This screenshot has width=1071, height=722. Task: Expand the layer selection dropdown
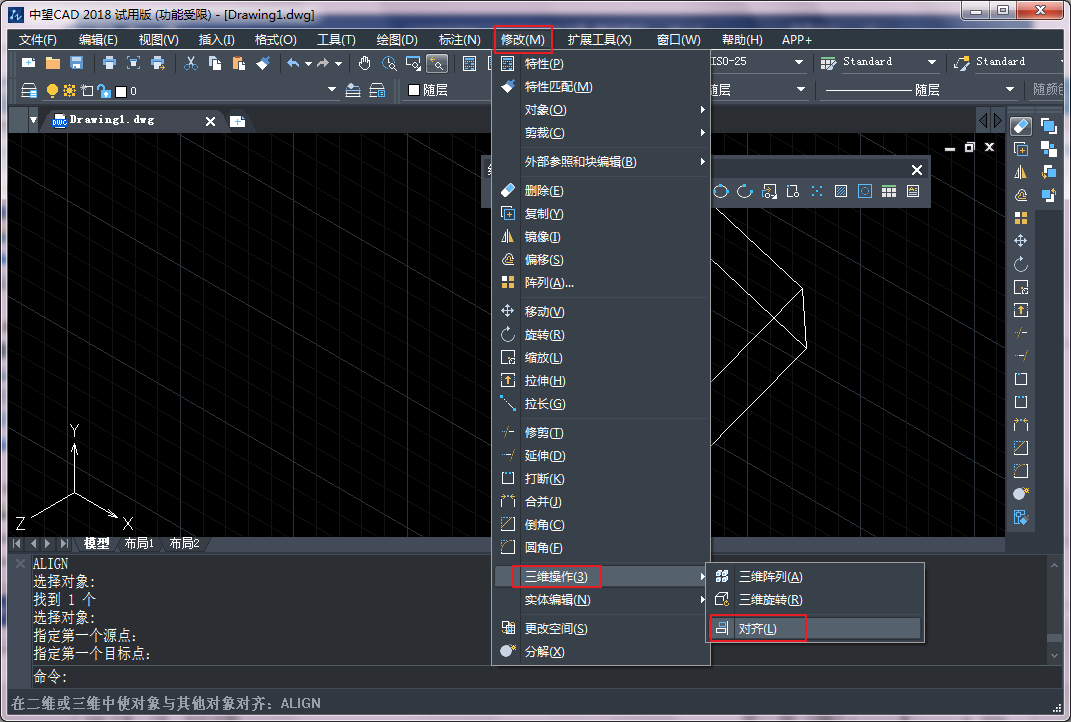332,90
